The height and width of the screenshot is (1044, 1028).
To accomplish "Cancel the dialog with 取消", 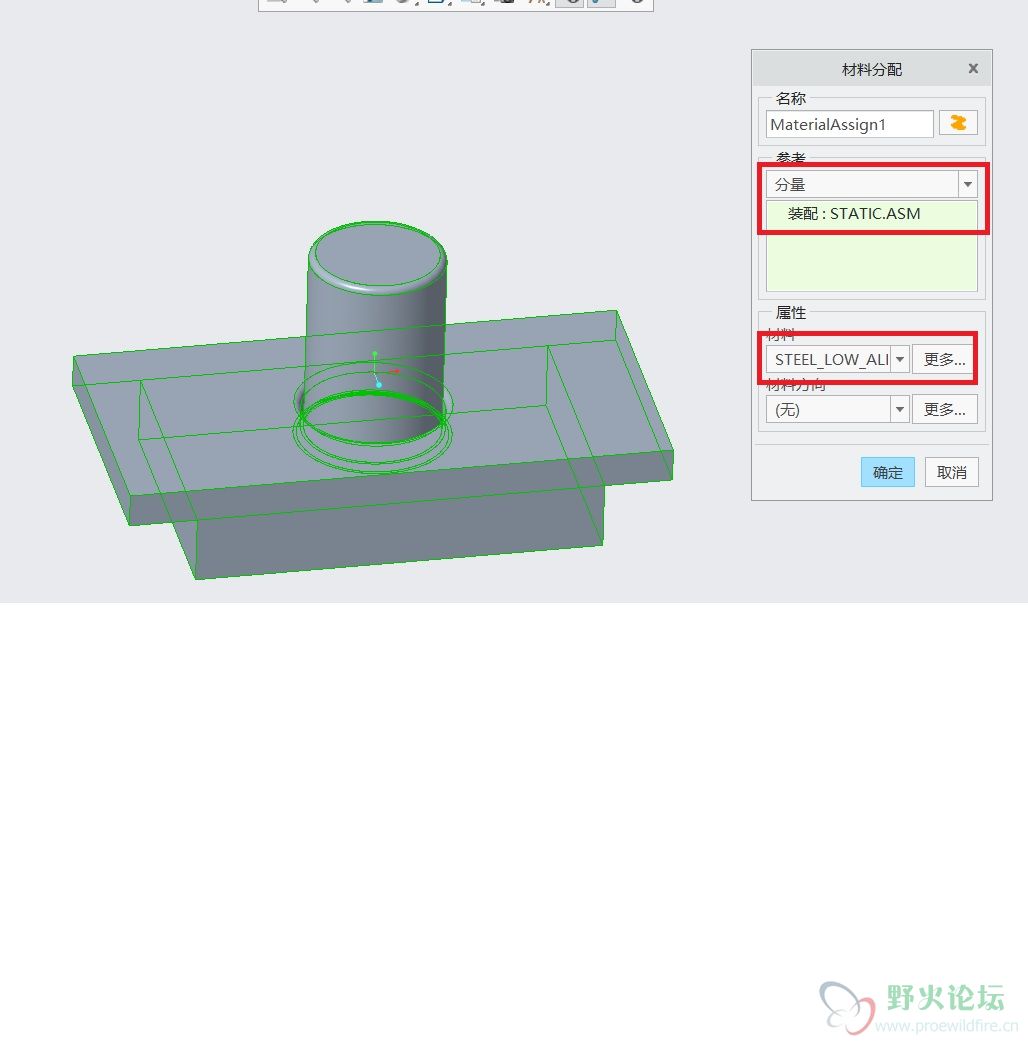I will [x=951, y=472].
